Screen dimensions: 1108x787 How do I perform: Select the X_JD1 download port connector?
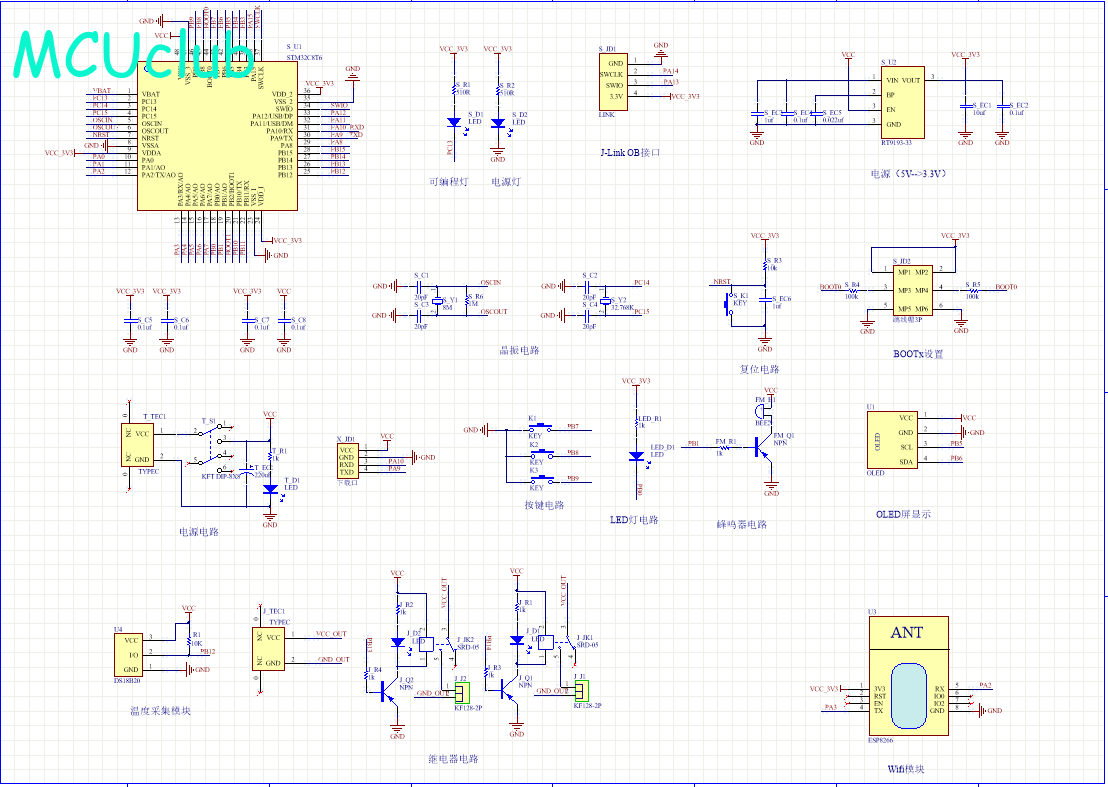pyautogui.click(x=346, y=460)
